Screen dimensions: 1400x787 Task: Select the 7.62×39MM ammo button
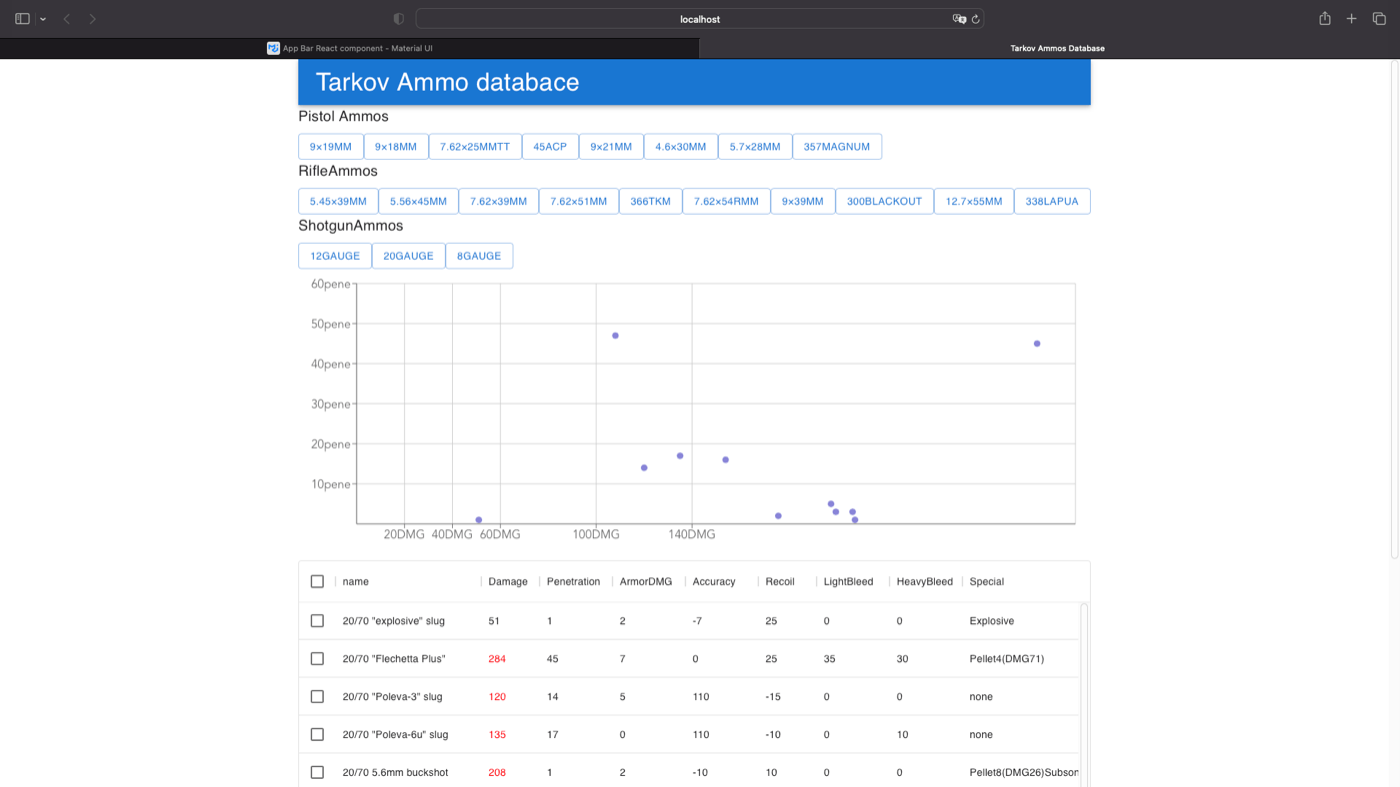click(499, 201)
